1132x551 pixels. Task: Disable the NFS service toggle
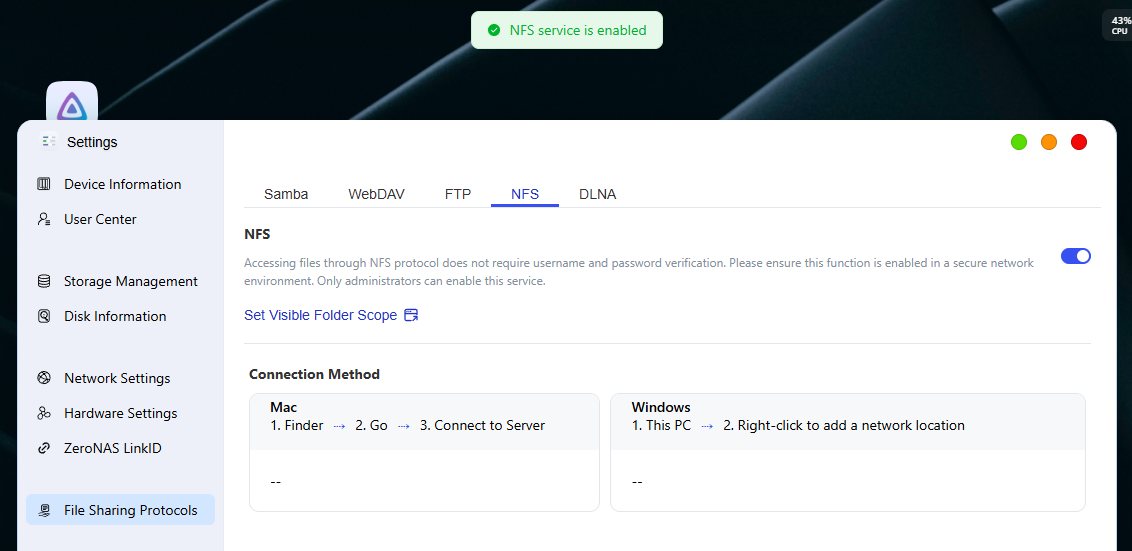tap(1076, 256)
